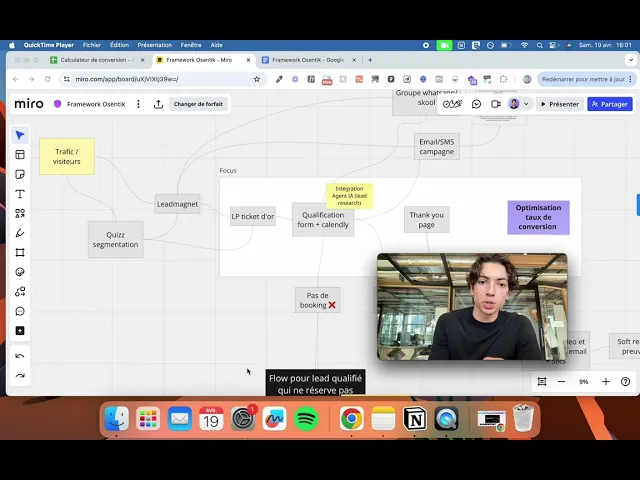Open stickers and emoji tool
This screenshot has width=640, height=480.
(20, 272)
